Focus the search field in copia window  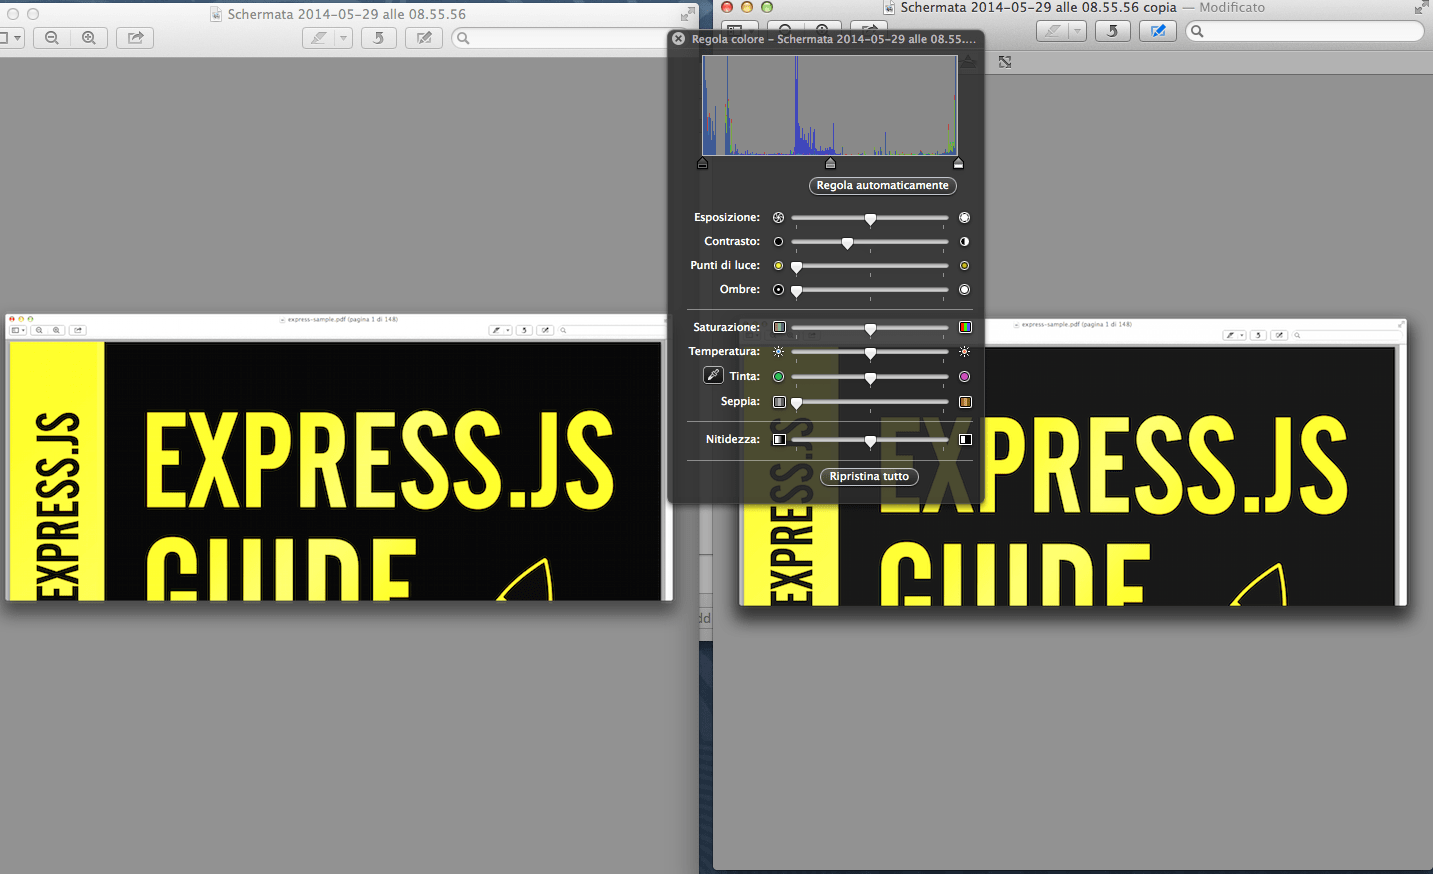[x=1304, y=31]
